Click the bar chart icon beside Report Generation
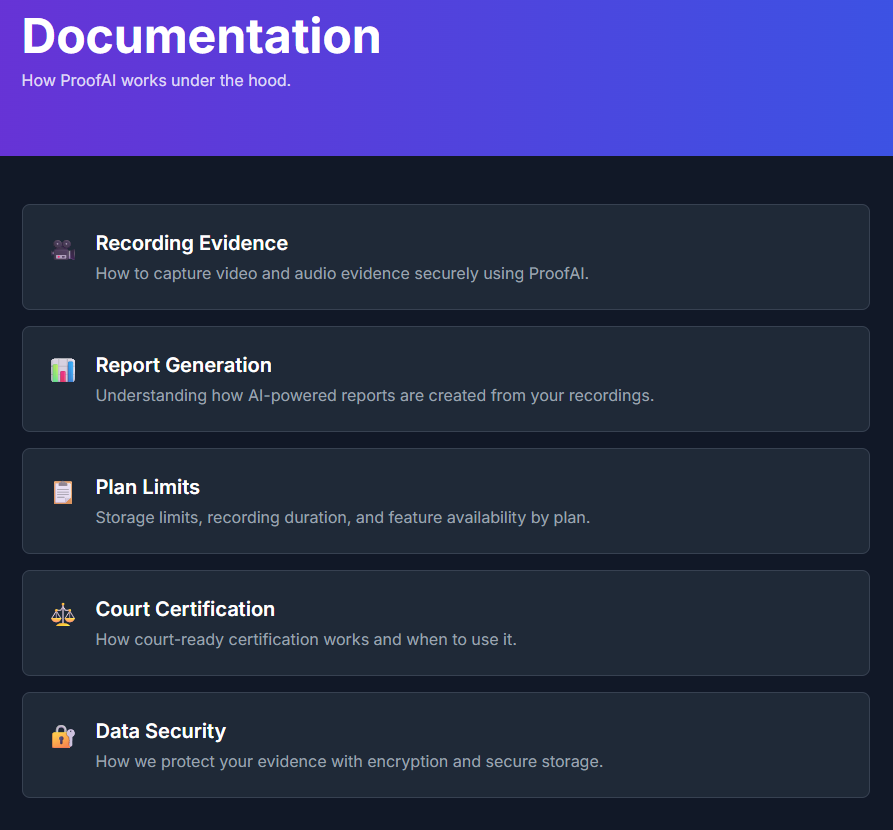Image resolution: width=893 pixels, height=830 pixels. click(x=63, y=370)
